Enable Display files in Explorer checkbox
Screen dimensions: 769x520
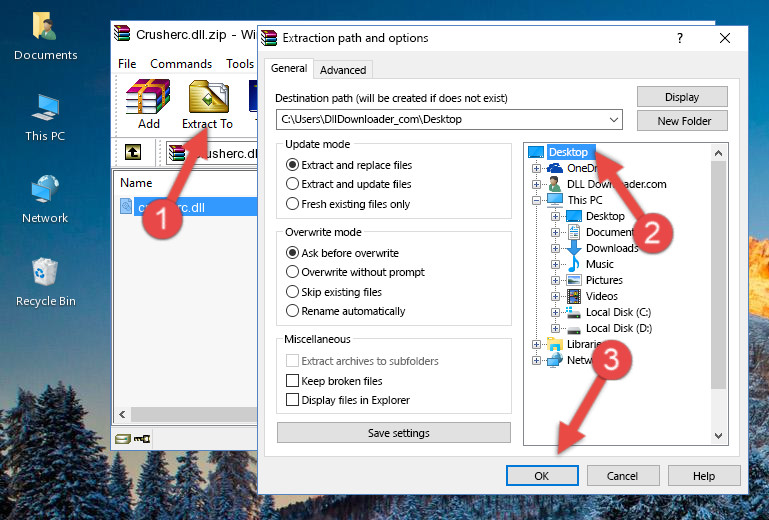coord(292,400)
